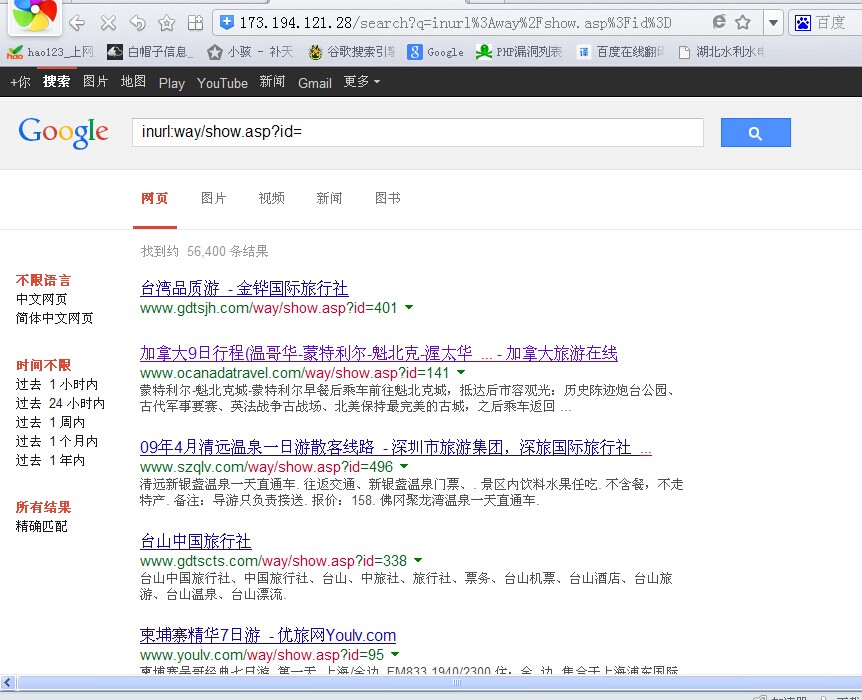Expand the 更多 dropdown menu

362,82
